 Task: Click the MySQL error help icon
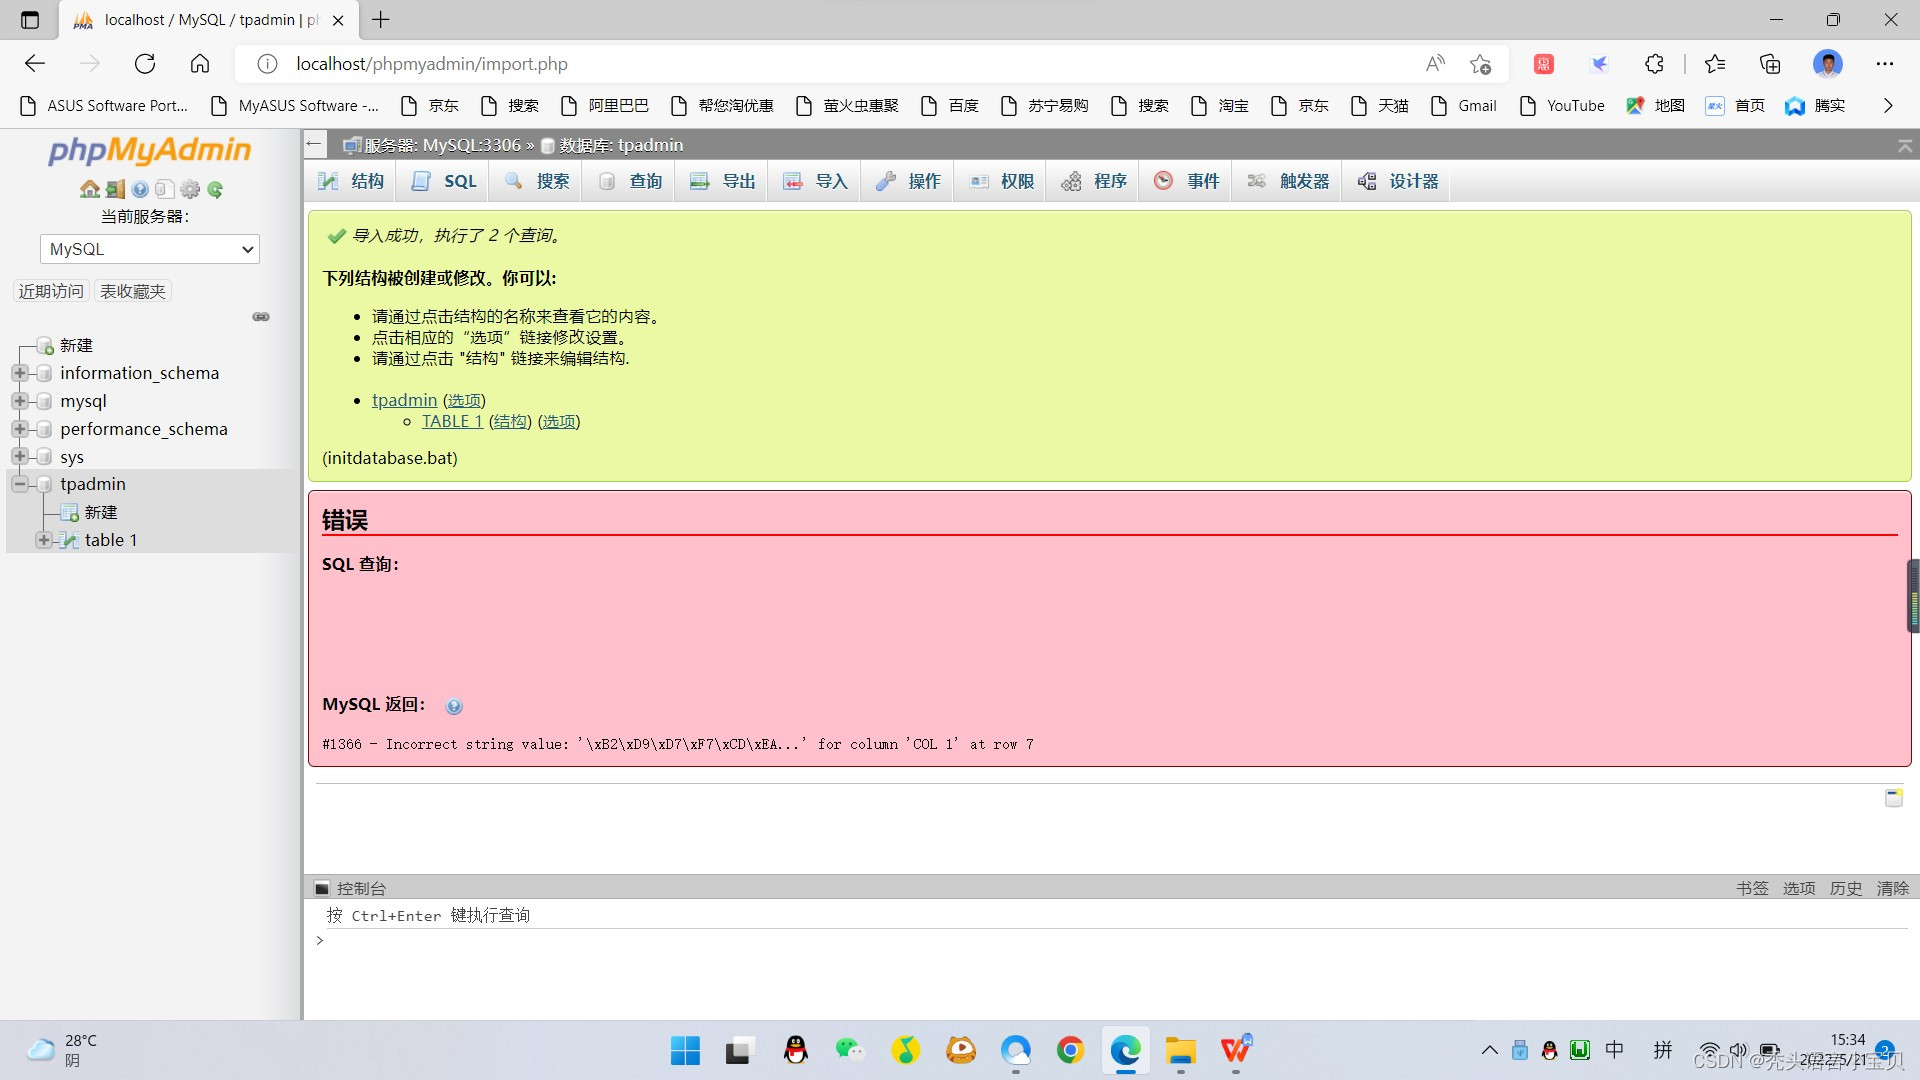click(x=454, y=706)
